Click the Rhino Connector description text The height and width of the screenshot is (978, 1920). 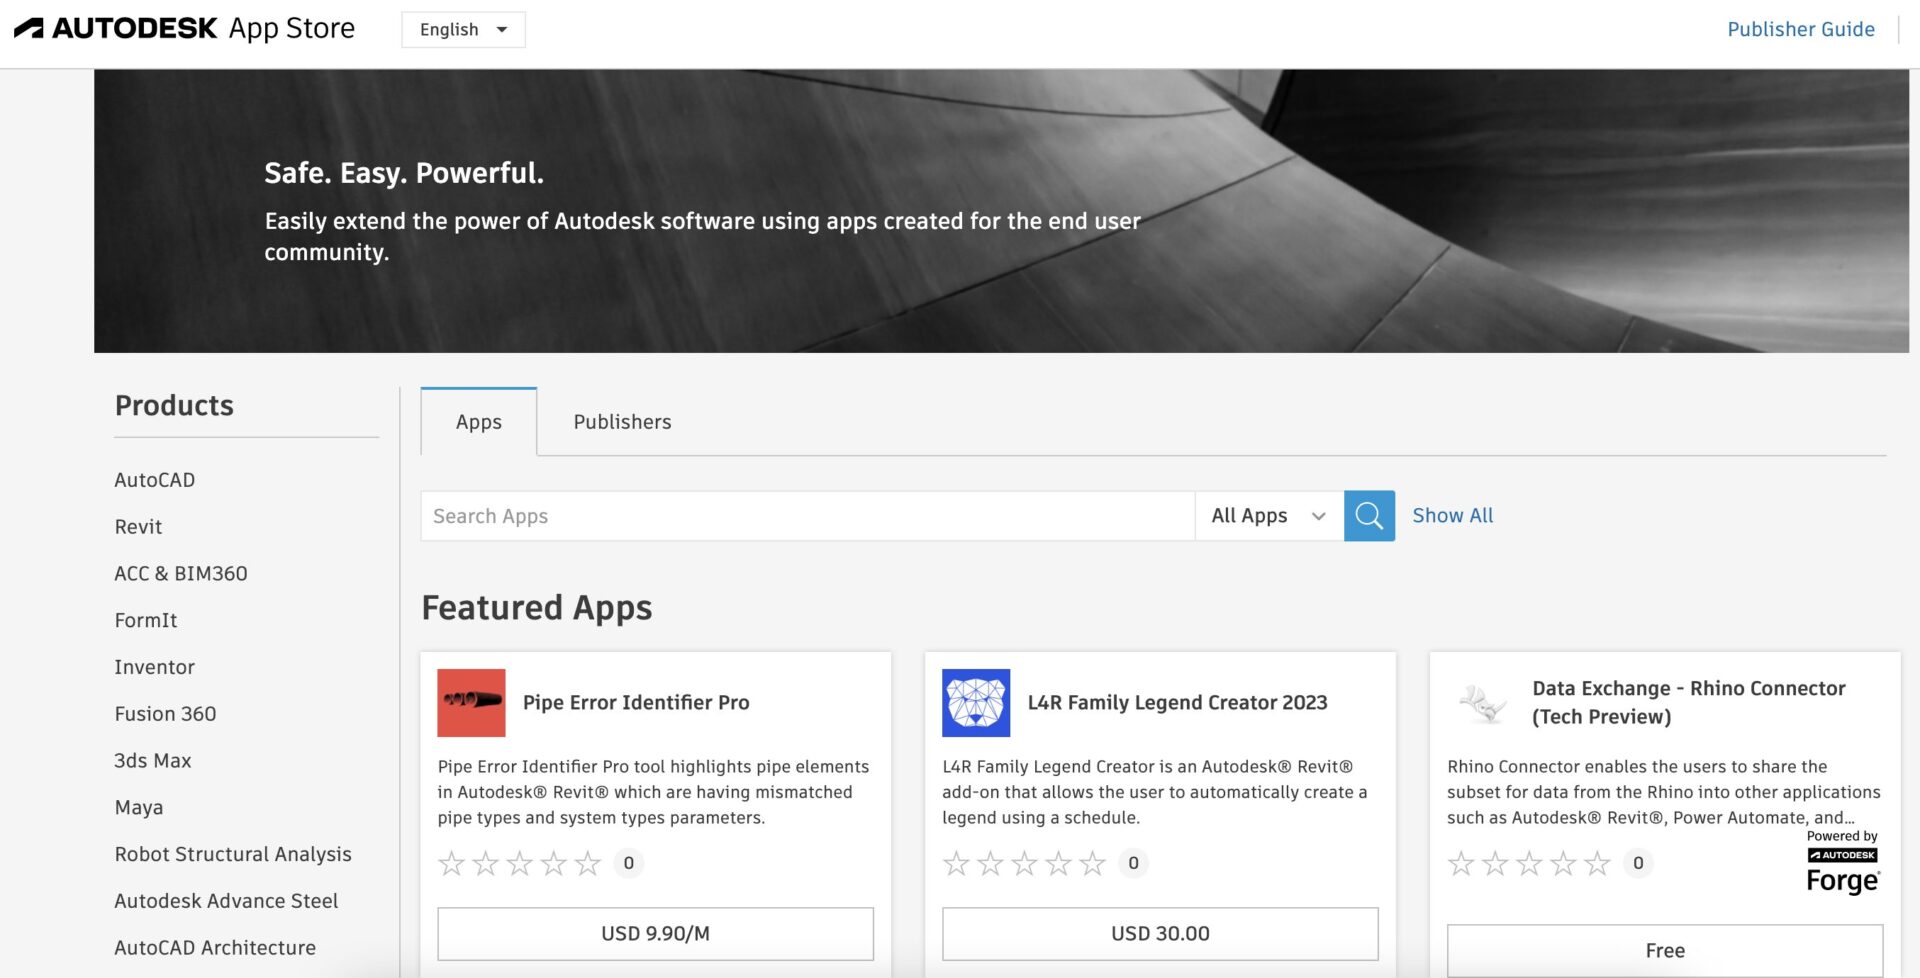[x=1664, y=792]
